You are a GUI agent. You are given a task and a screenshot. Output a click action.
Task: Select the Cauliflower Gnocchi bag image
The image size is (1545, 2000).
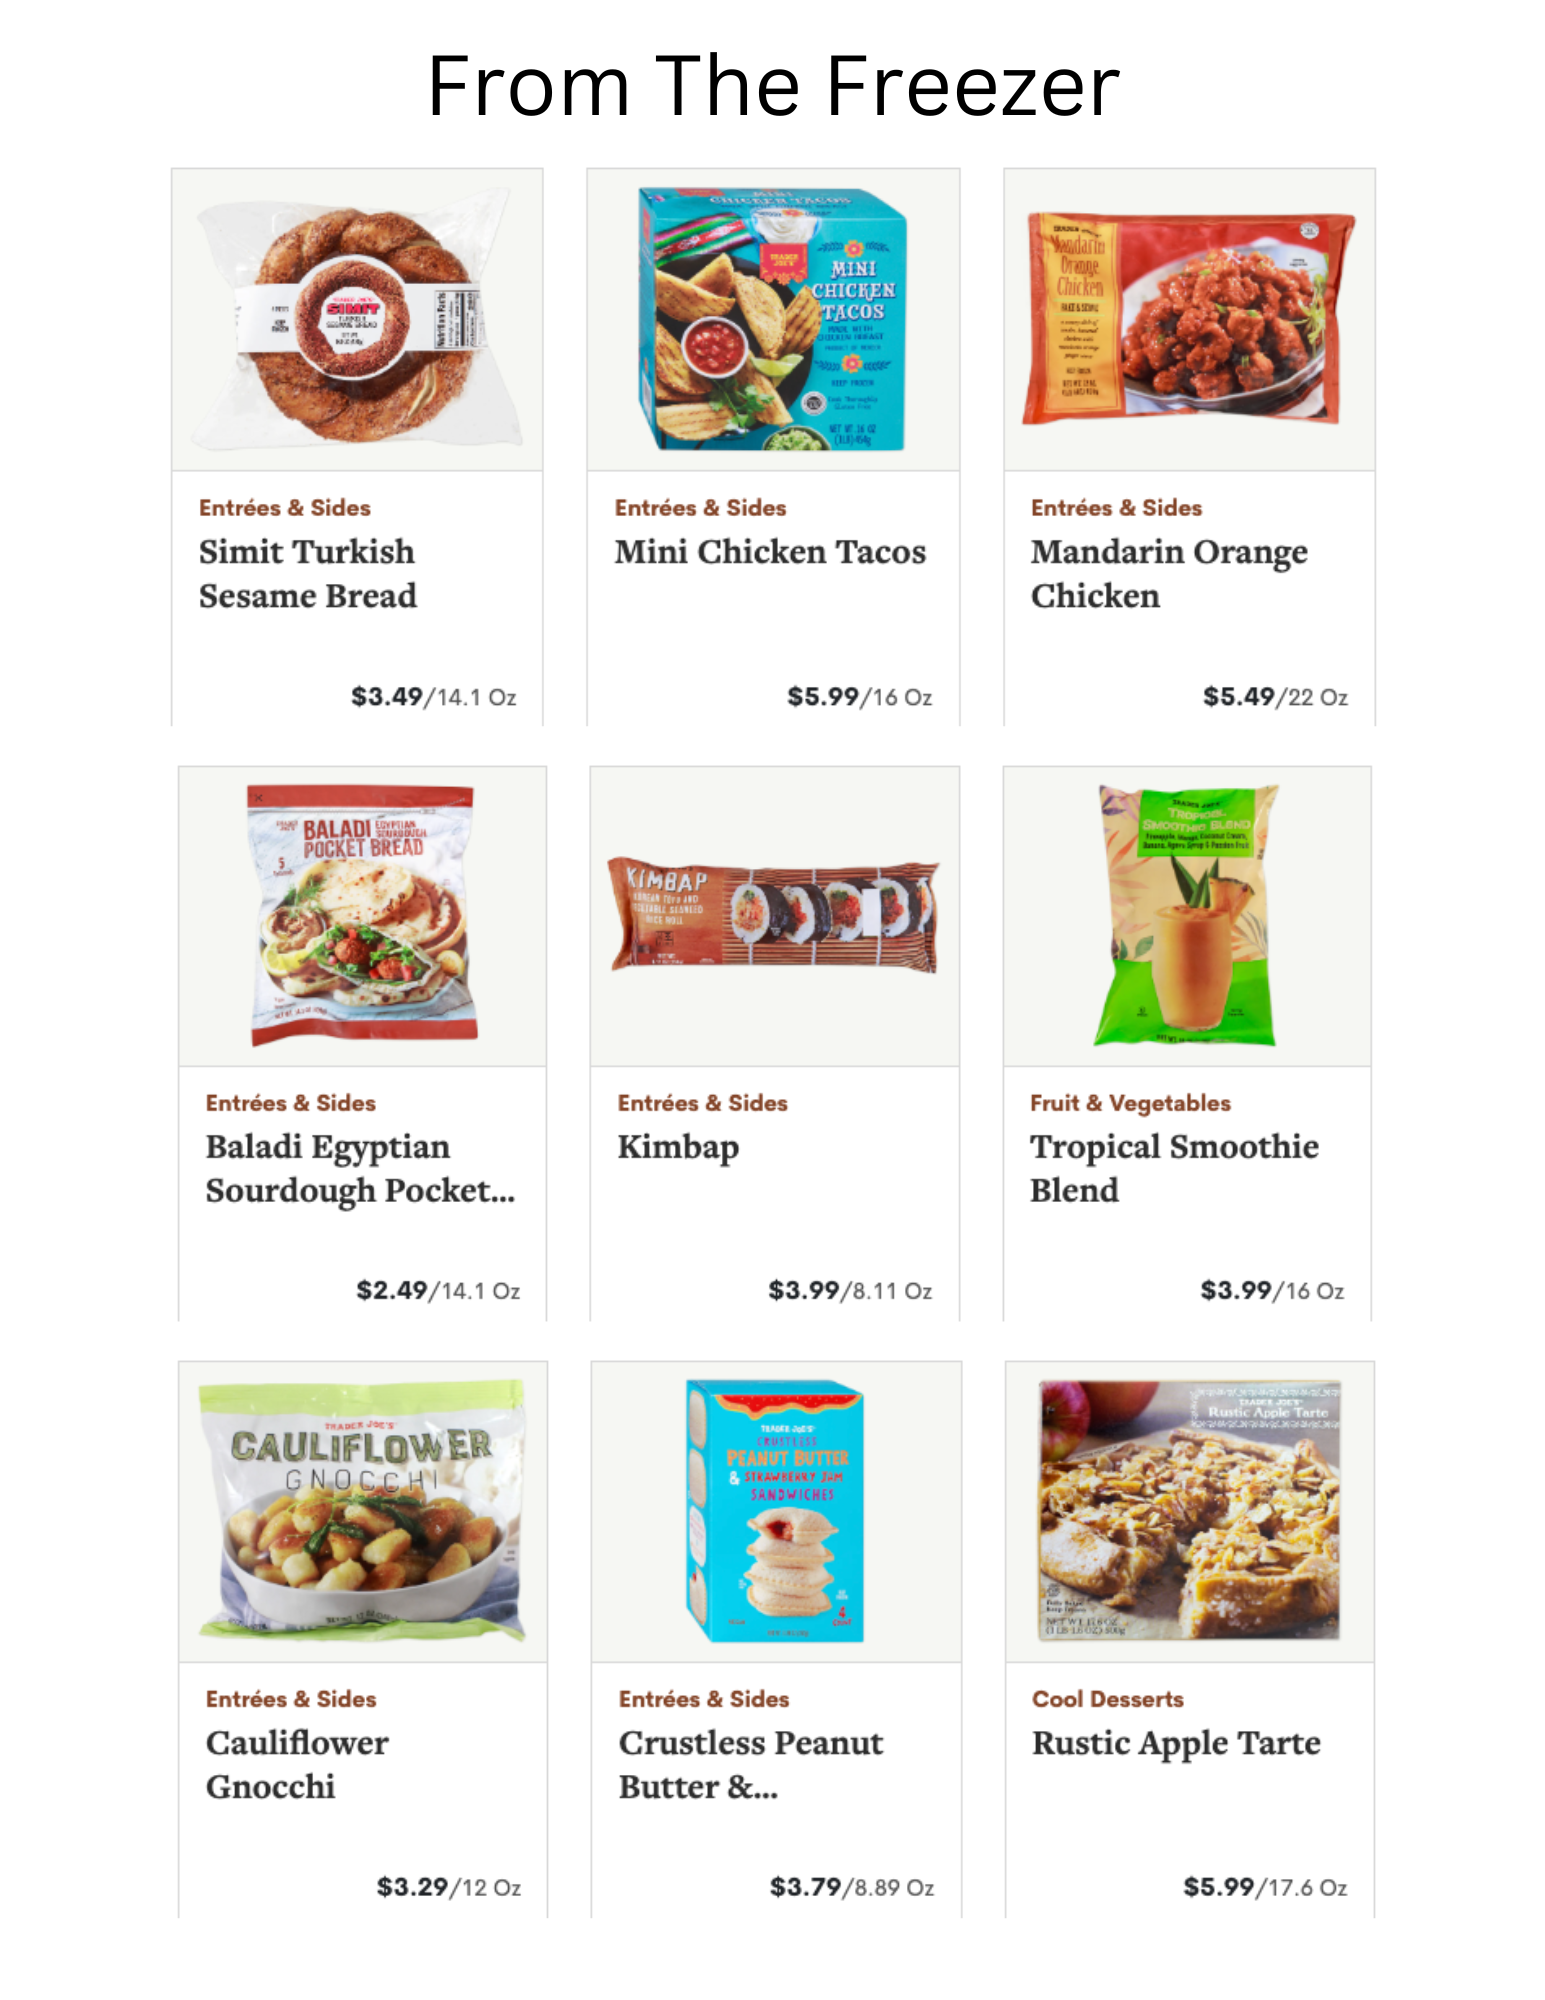pyautogui.click(x=362, y=1511)
